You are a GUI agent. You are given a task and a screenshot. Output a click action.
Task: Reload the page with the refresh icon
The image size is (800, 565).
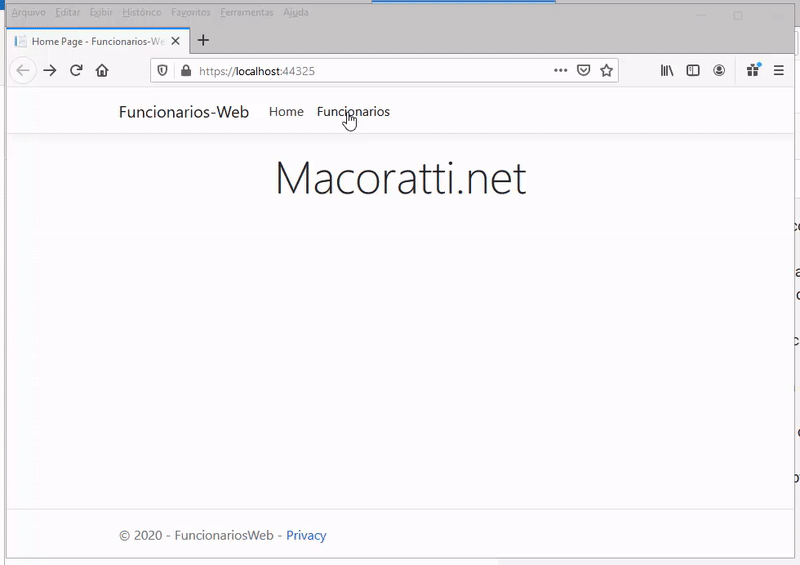(x=76, y=70)
